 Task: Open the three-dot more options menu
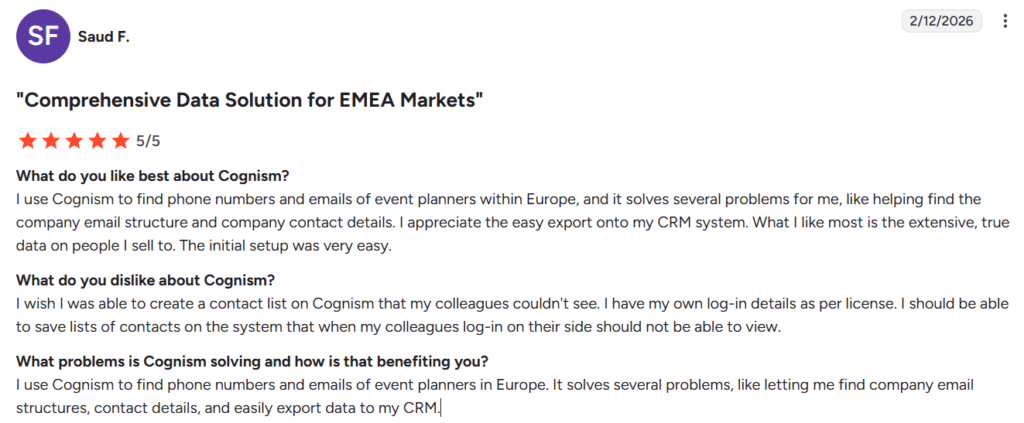pos(1004,21)
